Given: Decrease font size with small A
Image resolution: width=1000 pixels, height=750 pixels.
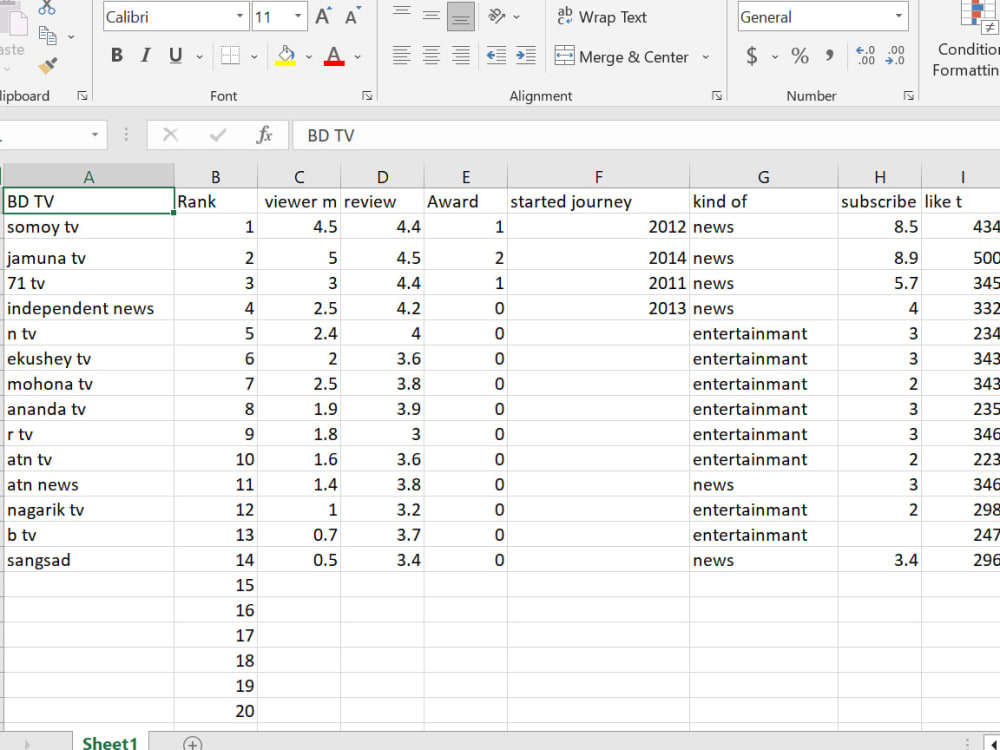Looking at the screenshot, I should (352, 17).
